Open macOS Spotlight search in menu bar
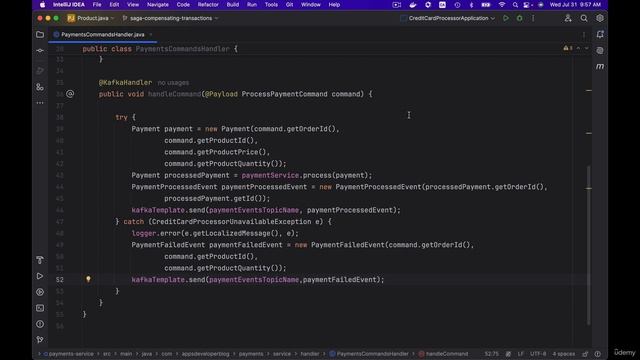The width and height of the screenshot is (640, 360). pos(515,4)
